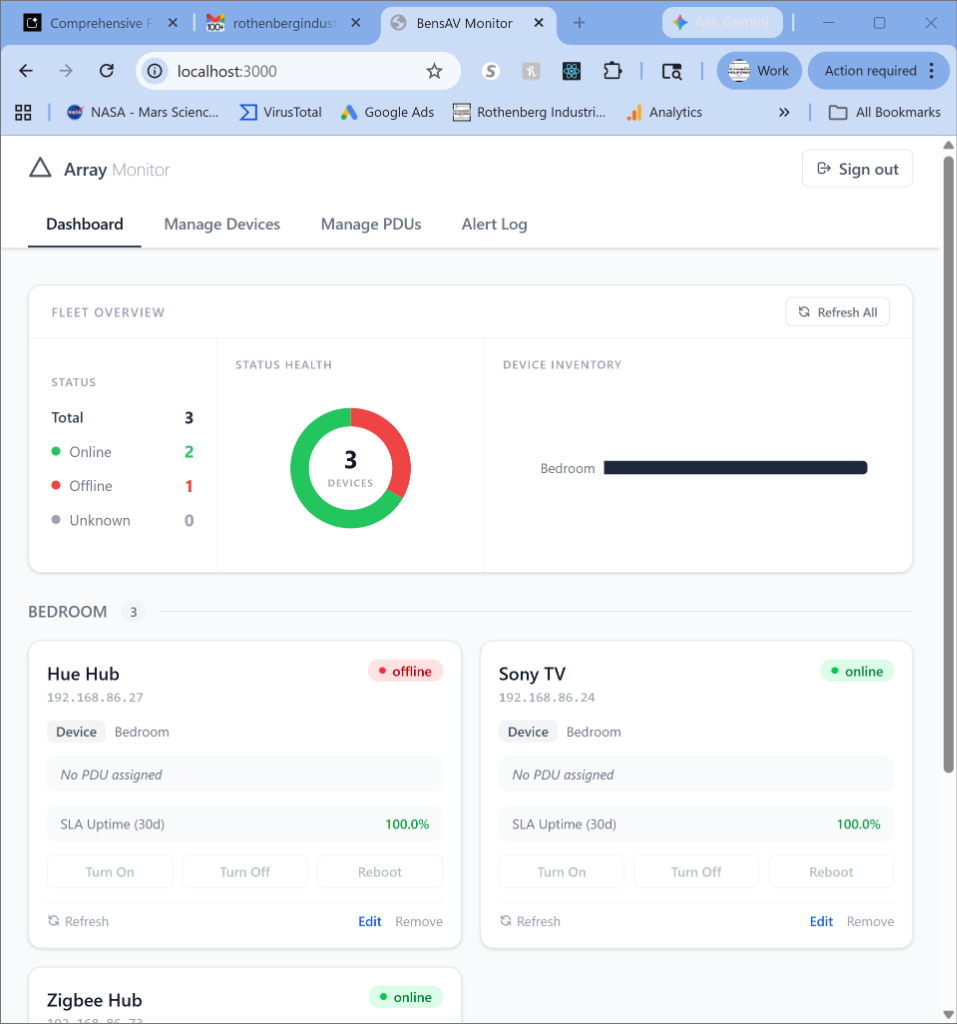Click the Hue Hub IP address 192.168.86.27
Image resolution: width=957 pixels, height=1024 pixels.
95,697
